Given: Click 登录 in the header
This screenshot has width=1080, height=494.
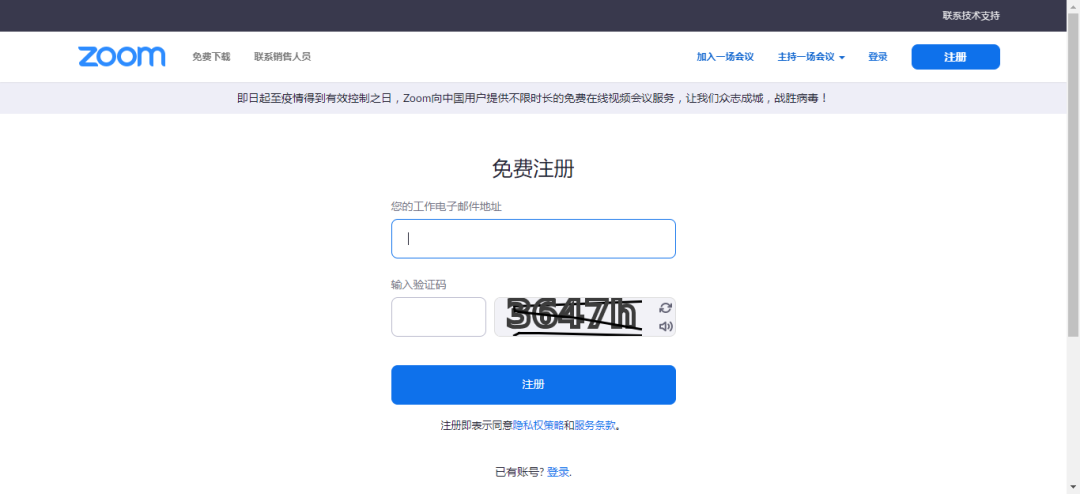Looking at the screenshot, I should [878, 56].
